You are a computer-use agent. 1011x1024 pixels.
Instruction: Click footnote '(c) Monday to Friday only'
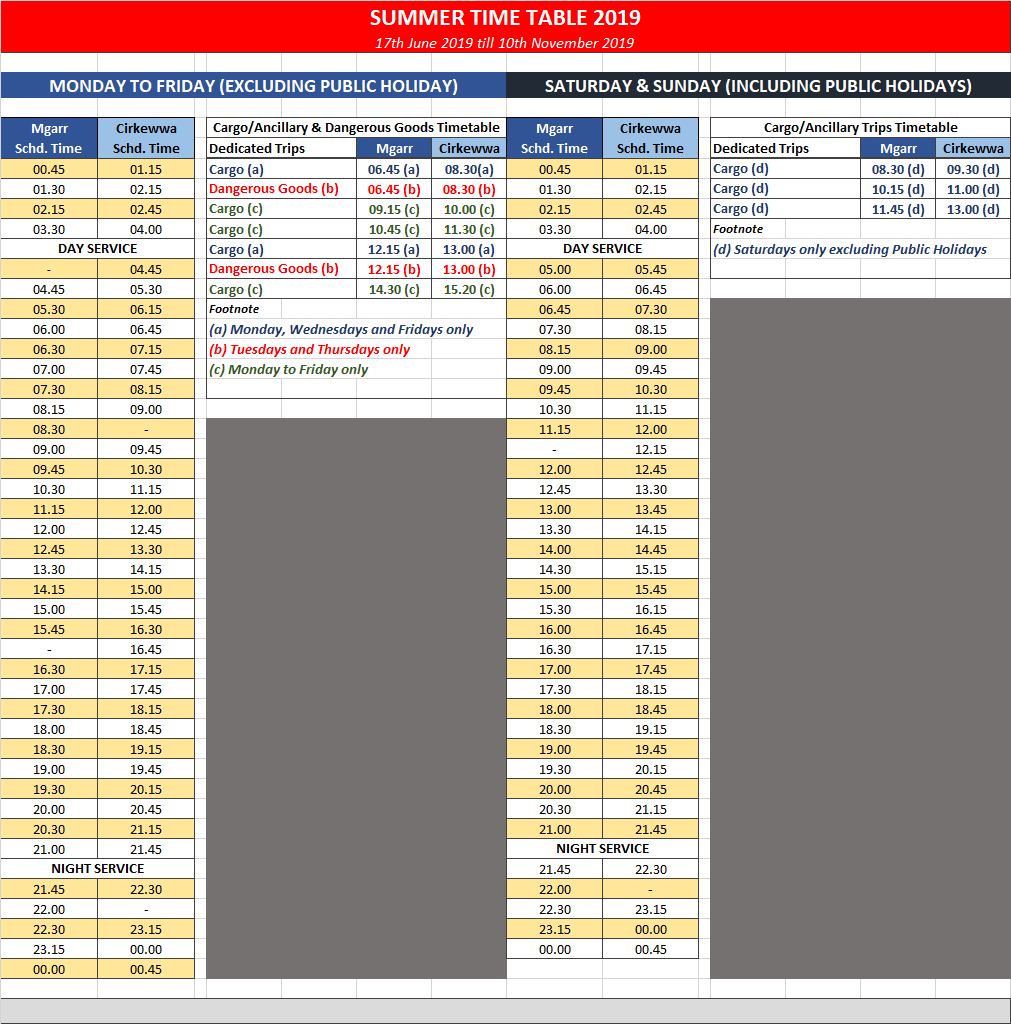(288, 370)
